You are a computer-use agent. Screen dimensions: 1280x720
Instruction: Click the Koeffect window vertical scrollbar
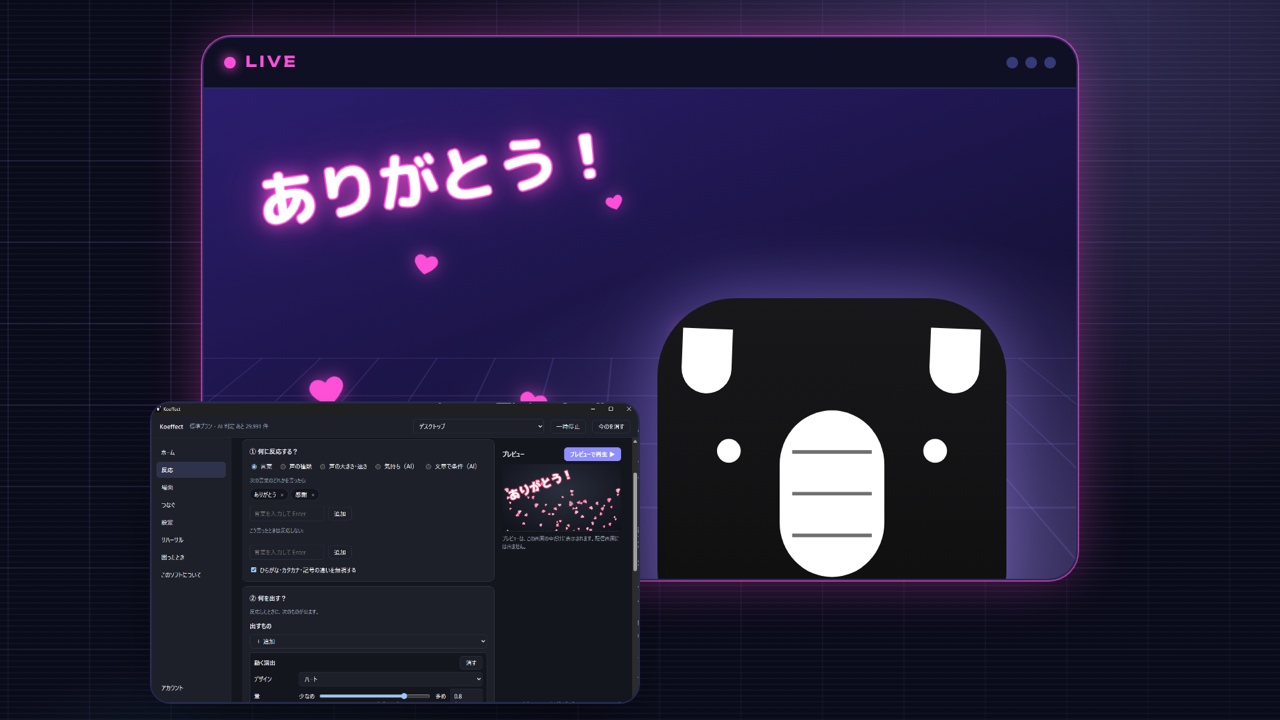(x=635, y=520)
